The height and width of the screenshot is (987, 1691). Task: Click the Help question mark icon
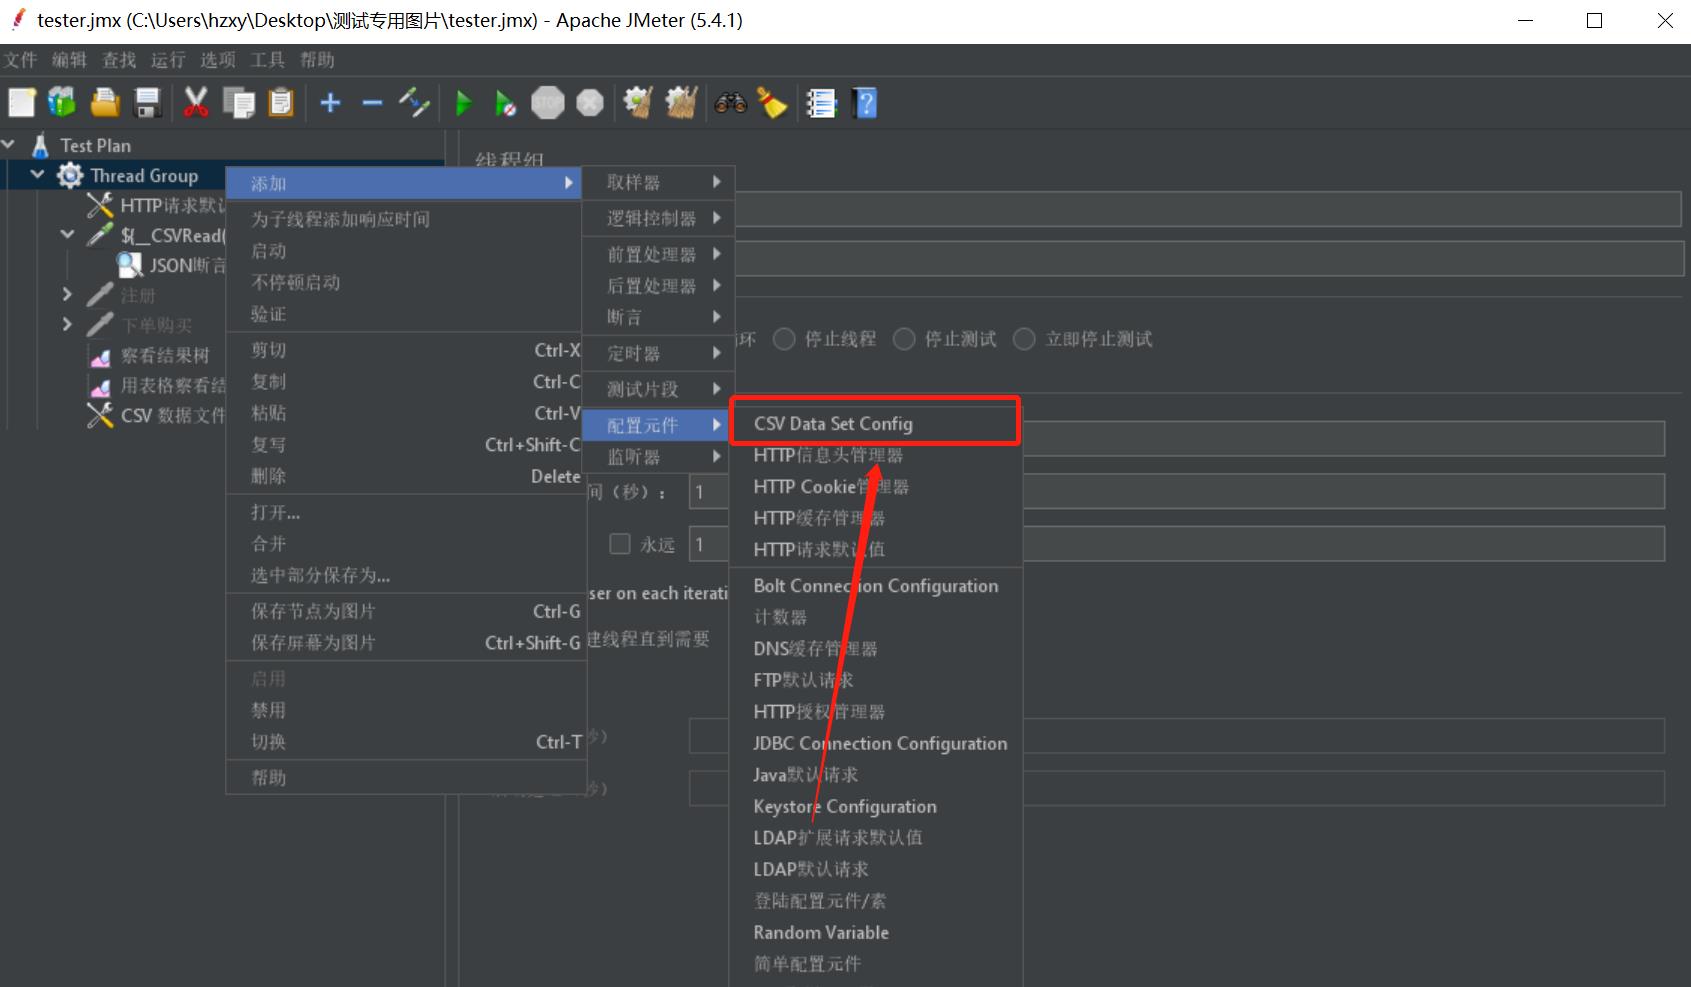(x=865, y=102)
